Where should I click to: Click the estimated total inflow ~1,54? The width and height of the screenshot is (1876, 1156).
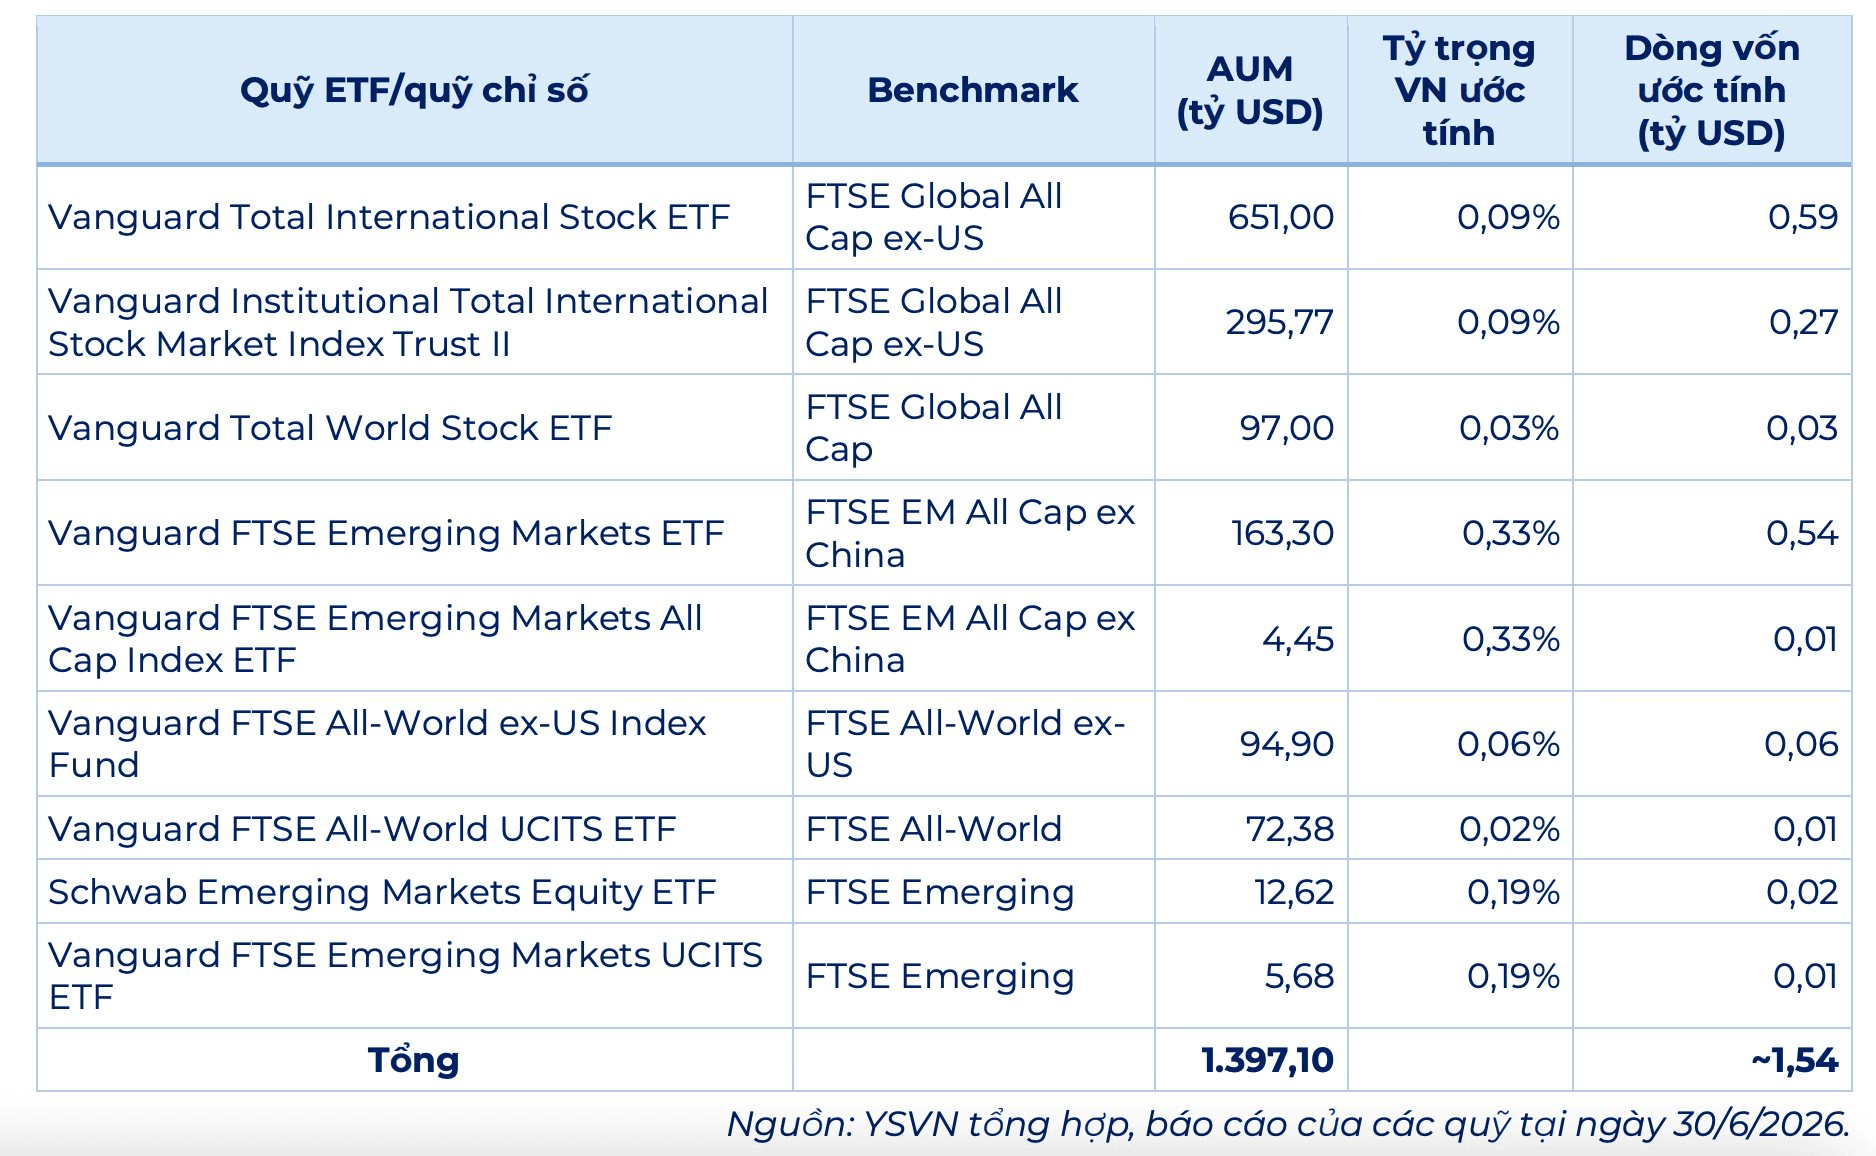click(x=1794, y=1060)
